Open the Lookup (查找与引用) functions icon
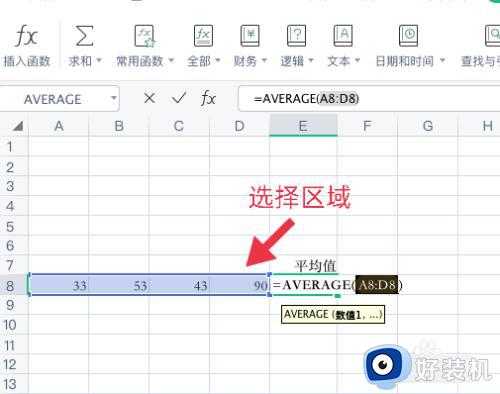500x394 pixels. point(493,36)
